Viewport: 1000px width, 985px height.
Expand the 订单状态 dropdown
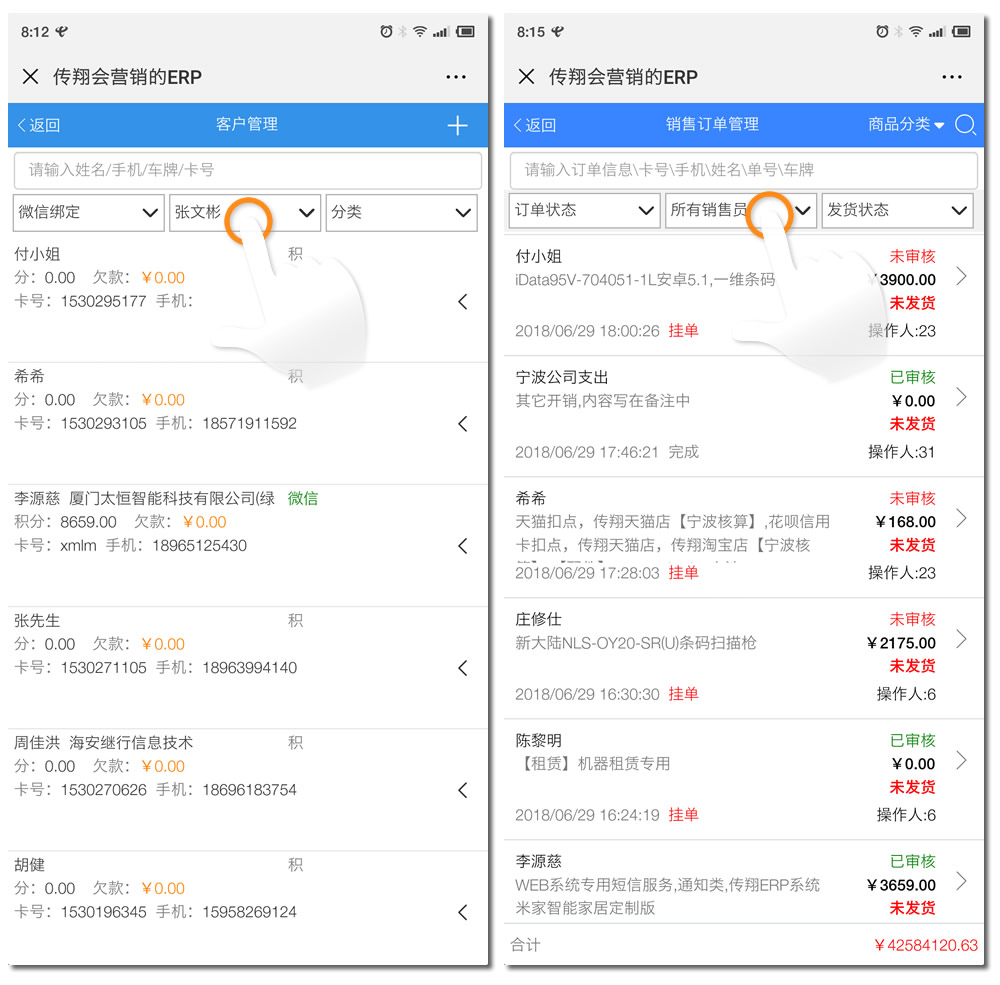click(x=584, y=210)
